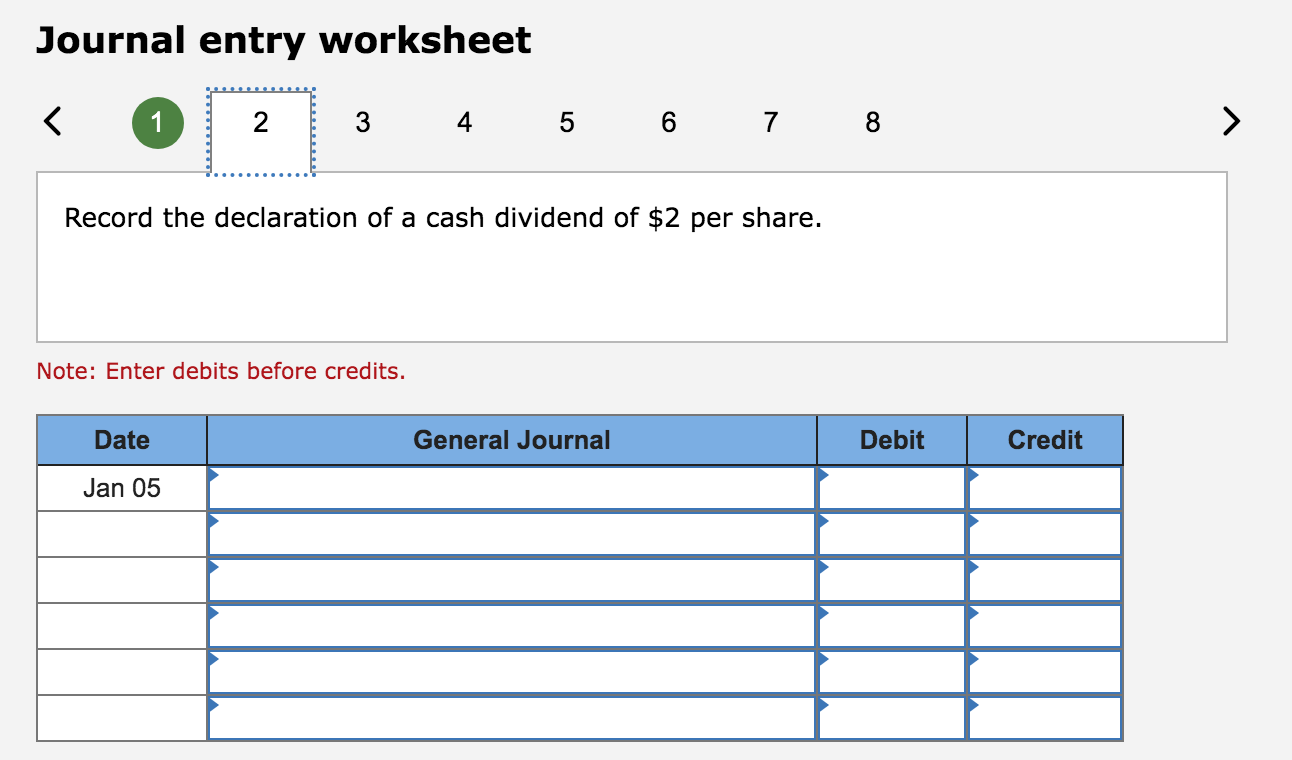Click the 'Note: Enter debits before credits.' text

221,372
